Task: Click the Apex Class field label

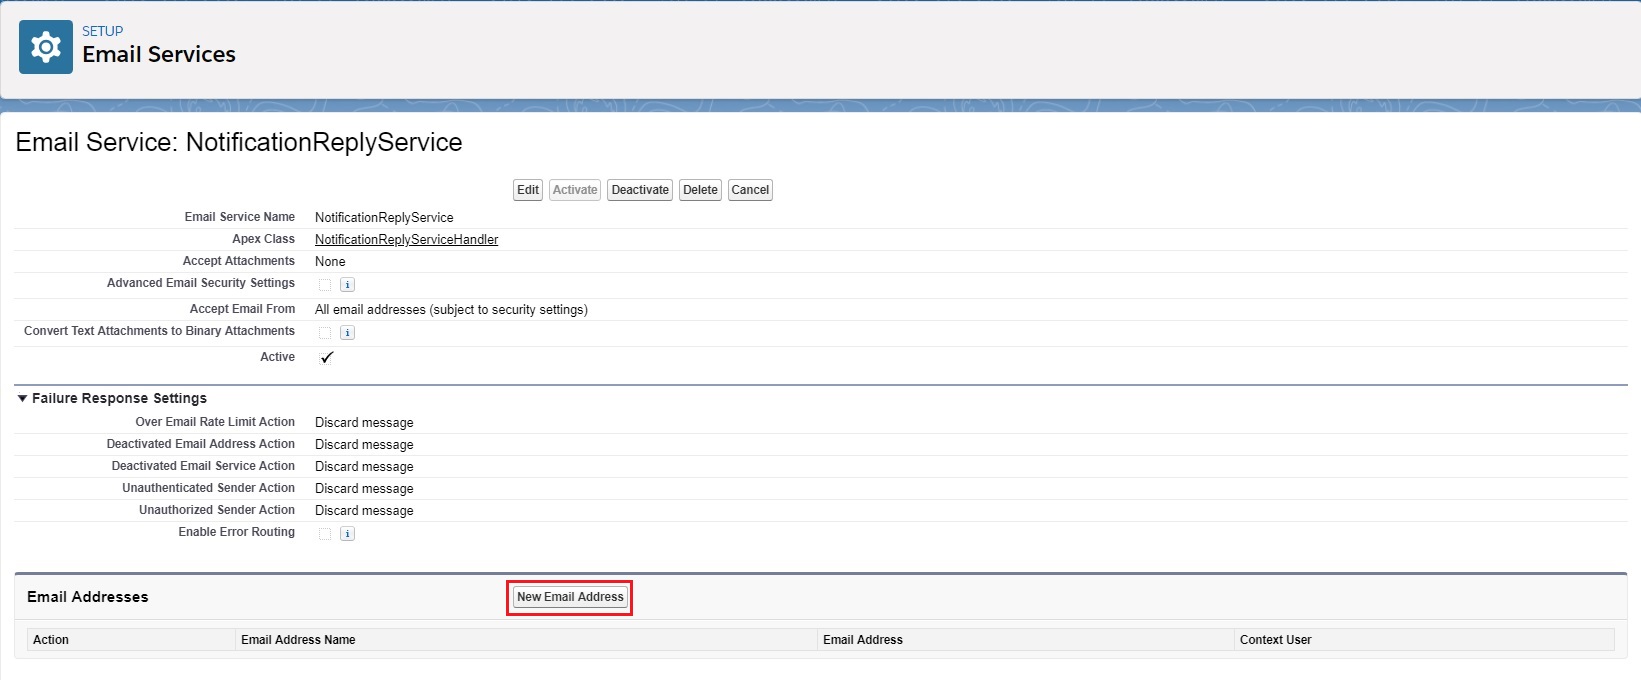Action: coord(263,239)
